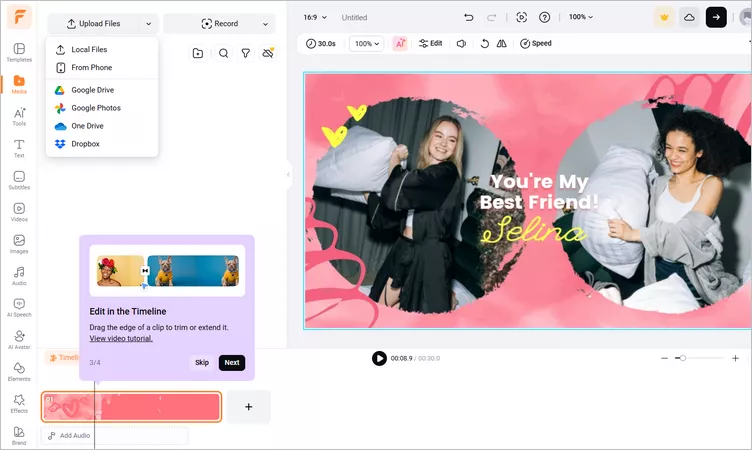Choose Google Photos from the upload menu

[102, 108]
